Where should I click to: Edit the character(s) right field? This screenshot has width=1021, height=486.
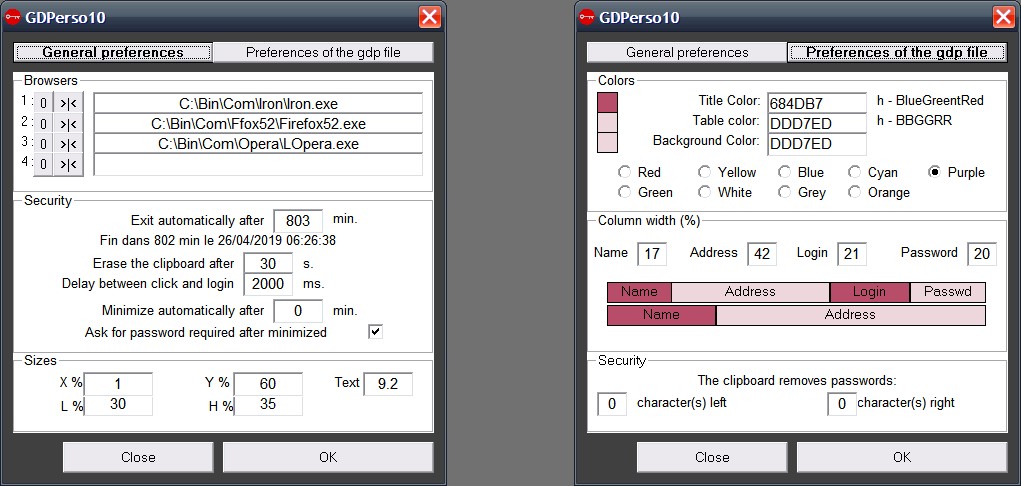(842, 404)
